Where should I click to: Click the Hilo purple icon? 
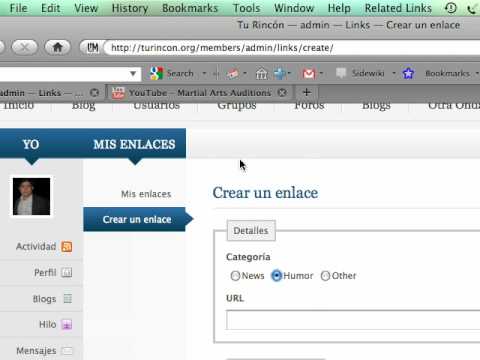[67, 324]
